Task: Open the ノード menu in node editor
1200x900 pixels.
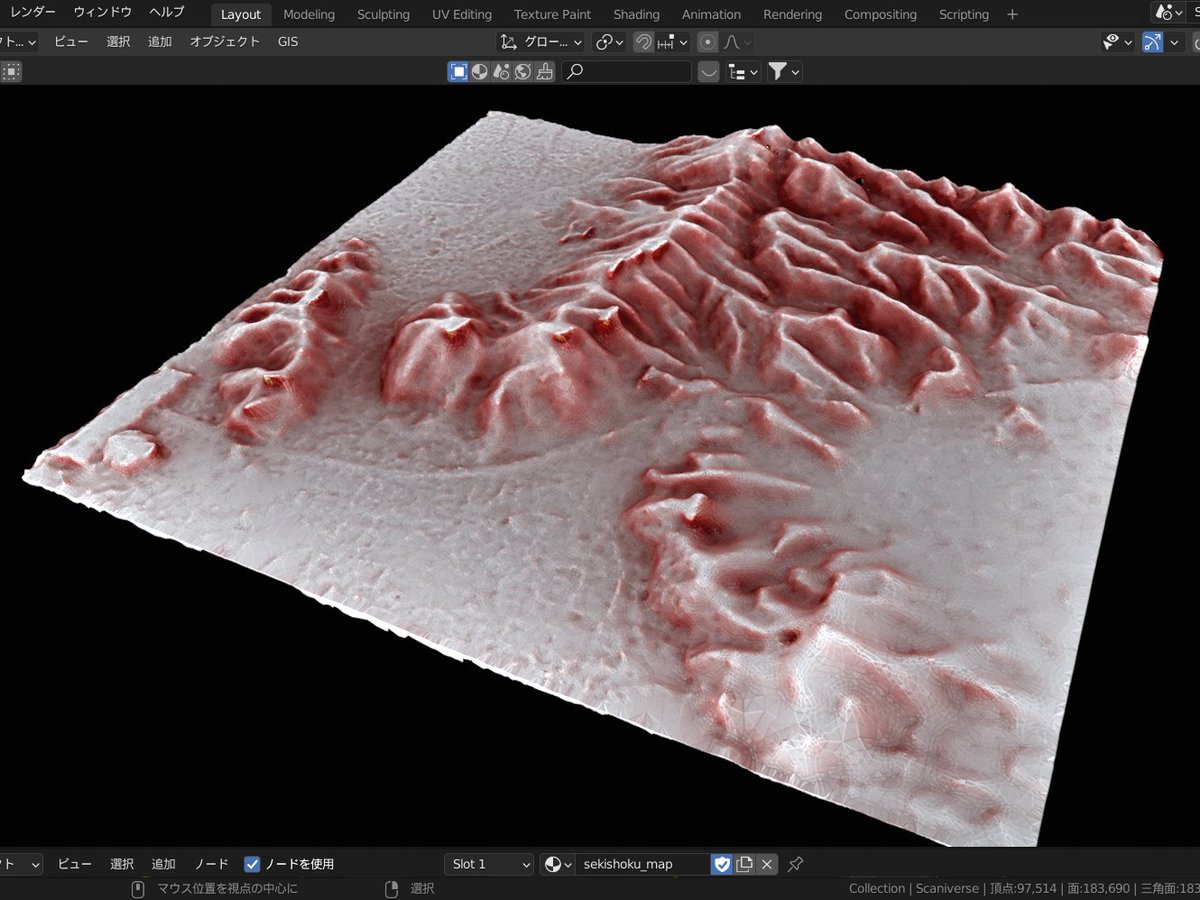Action: (x=211, y=864)
